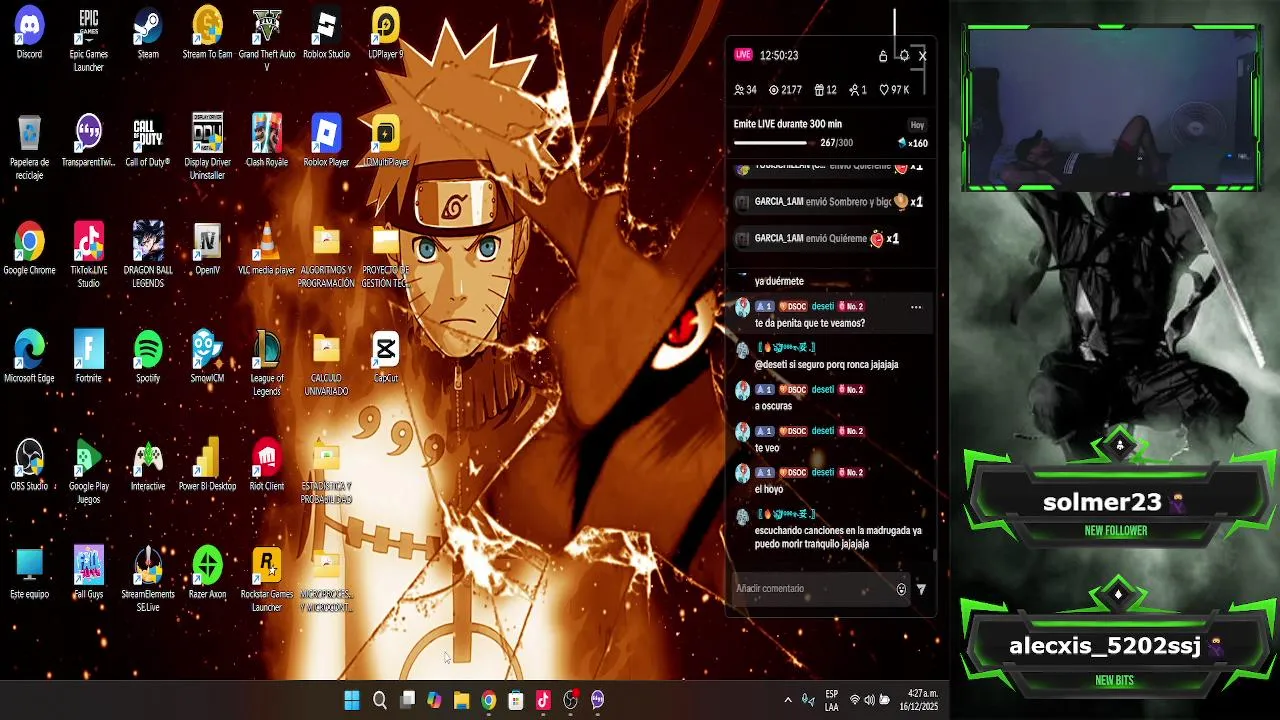Open StreamElements SE.Live desktop icon
1280x720 pixels.
tap(148, 580)
